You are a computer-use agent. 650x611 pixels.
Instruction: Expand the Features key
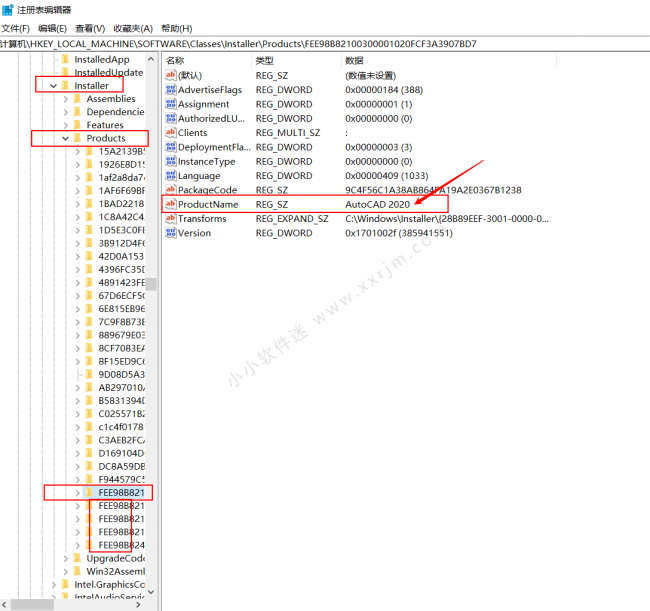click(65, 125)
